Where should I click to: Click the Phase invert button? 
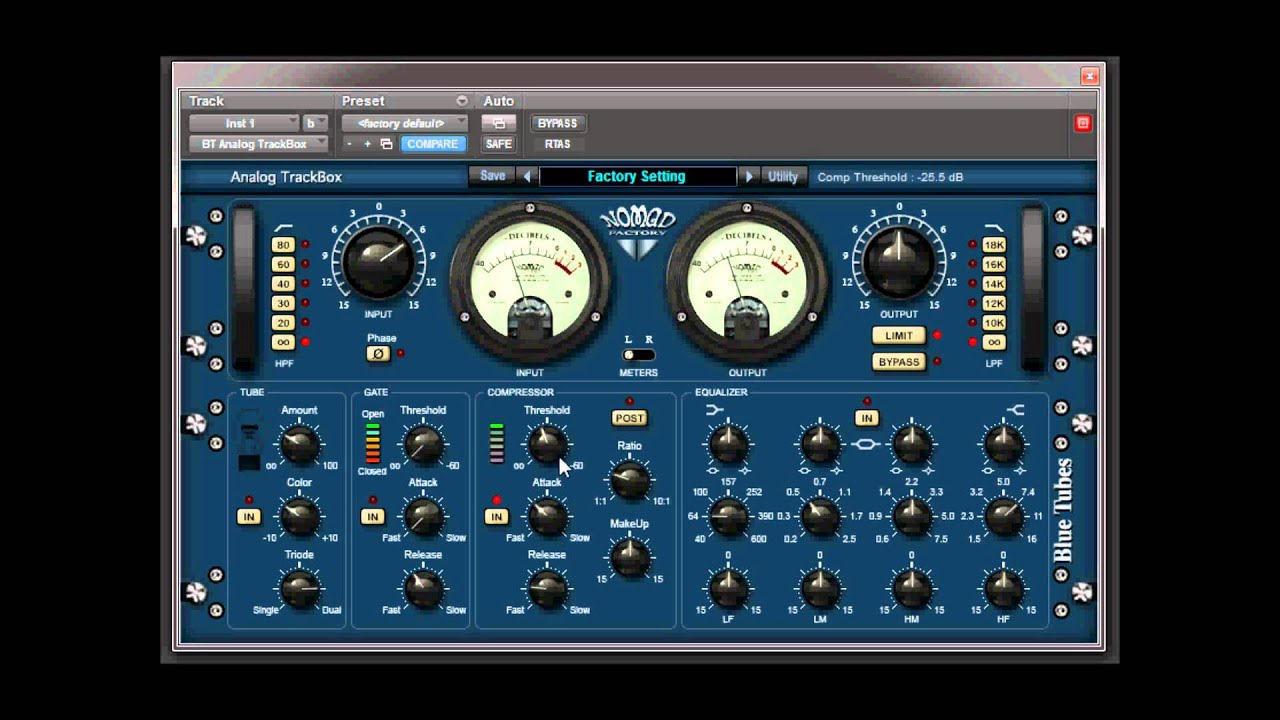pyautogui.click(x=378, y=353)
